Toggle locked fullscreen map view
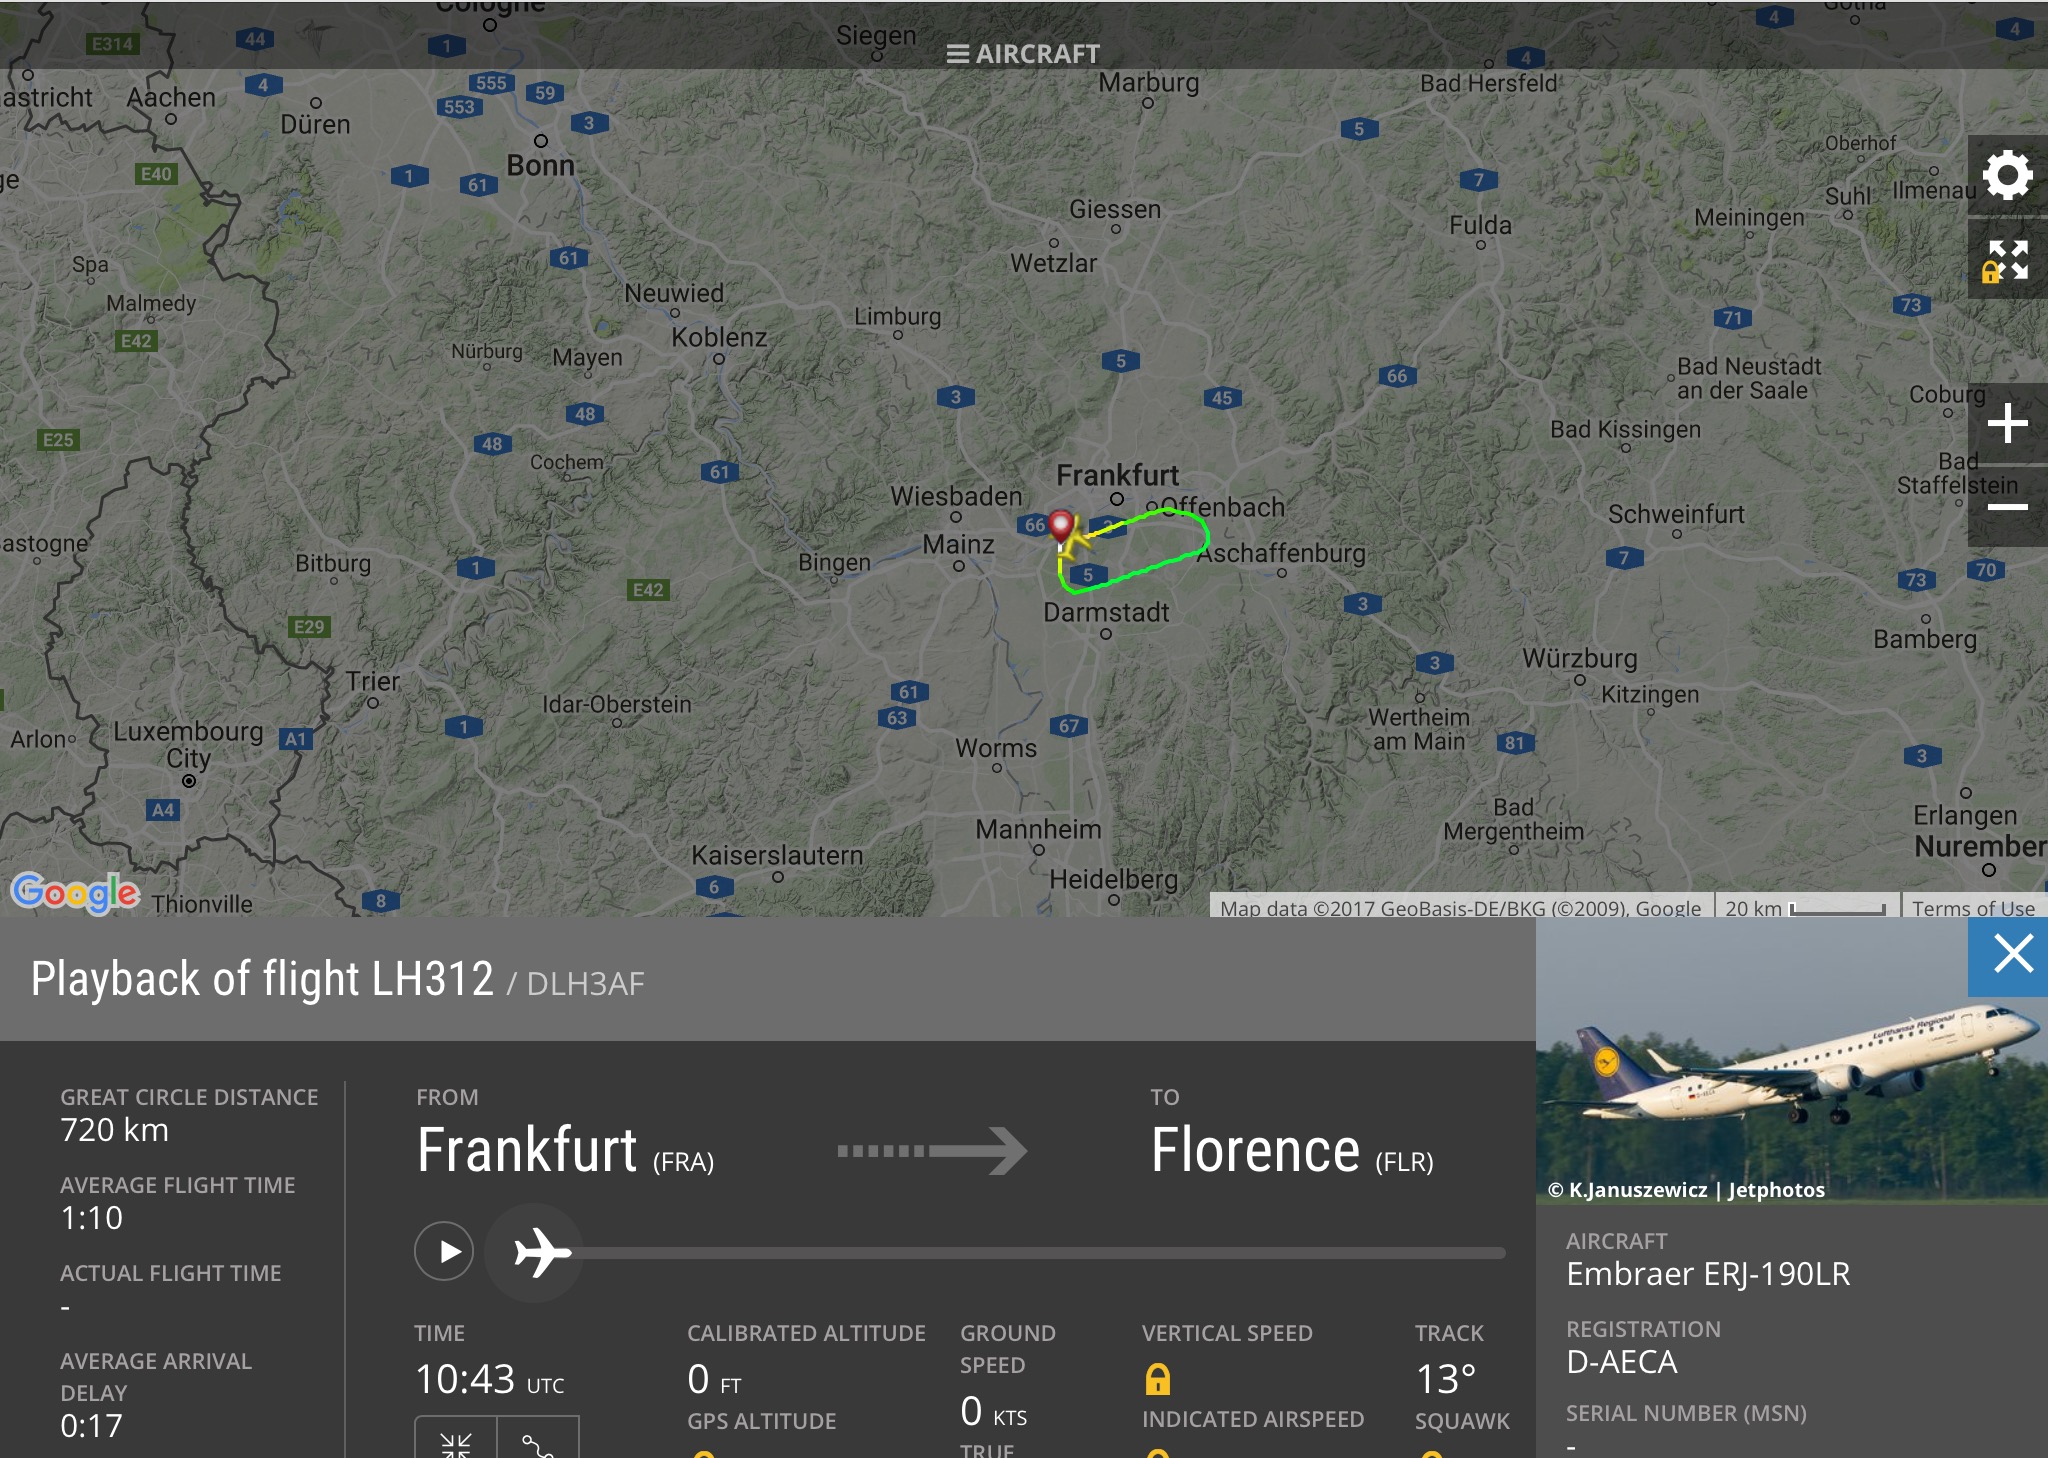The height and width of the screenshot is (1458, 2048). tap(2007, 260)
